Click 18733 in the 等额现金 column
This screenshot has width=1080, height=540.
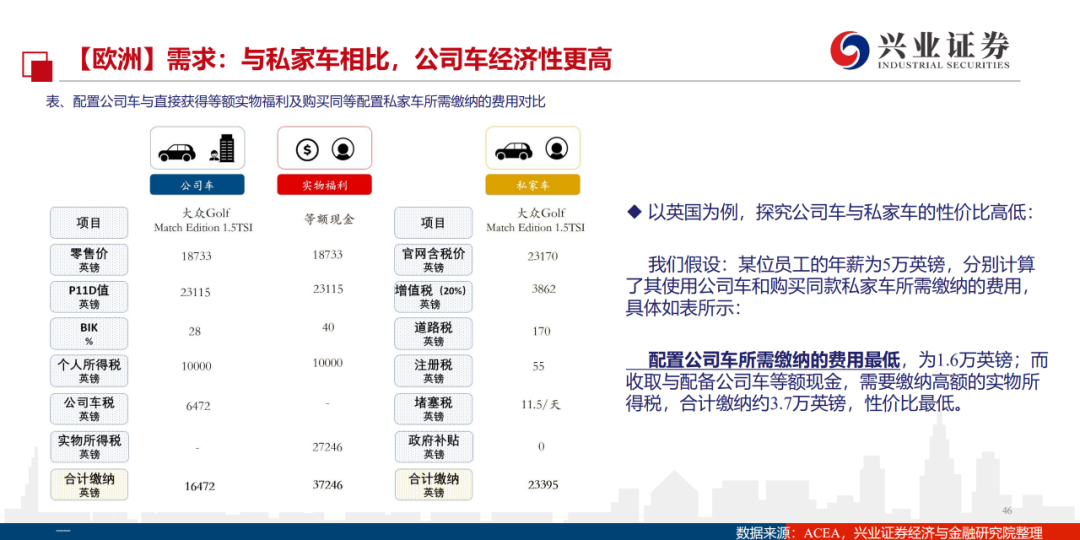click(328, 253)
